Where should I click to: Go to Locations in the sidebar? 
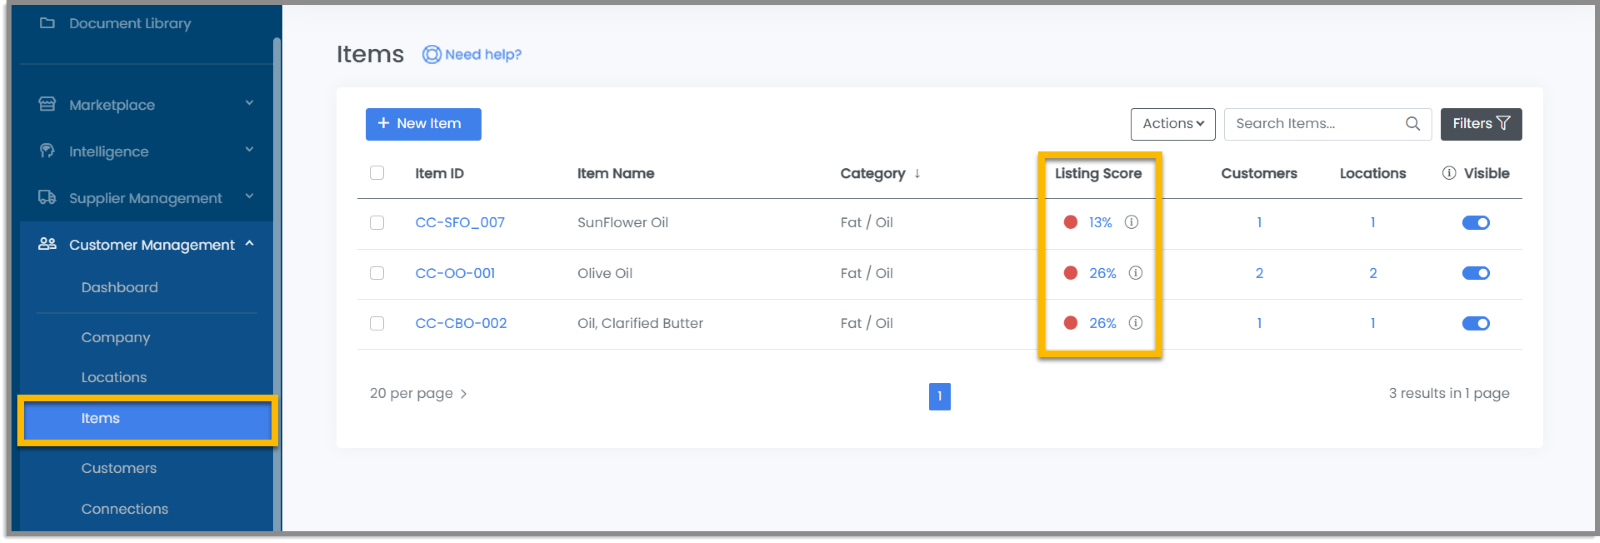[x=114, y=377]
